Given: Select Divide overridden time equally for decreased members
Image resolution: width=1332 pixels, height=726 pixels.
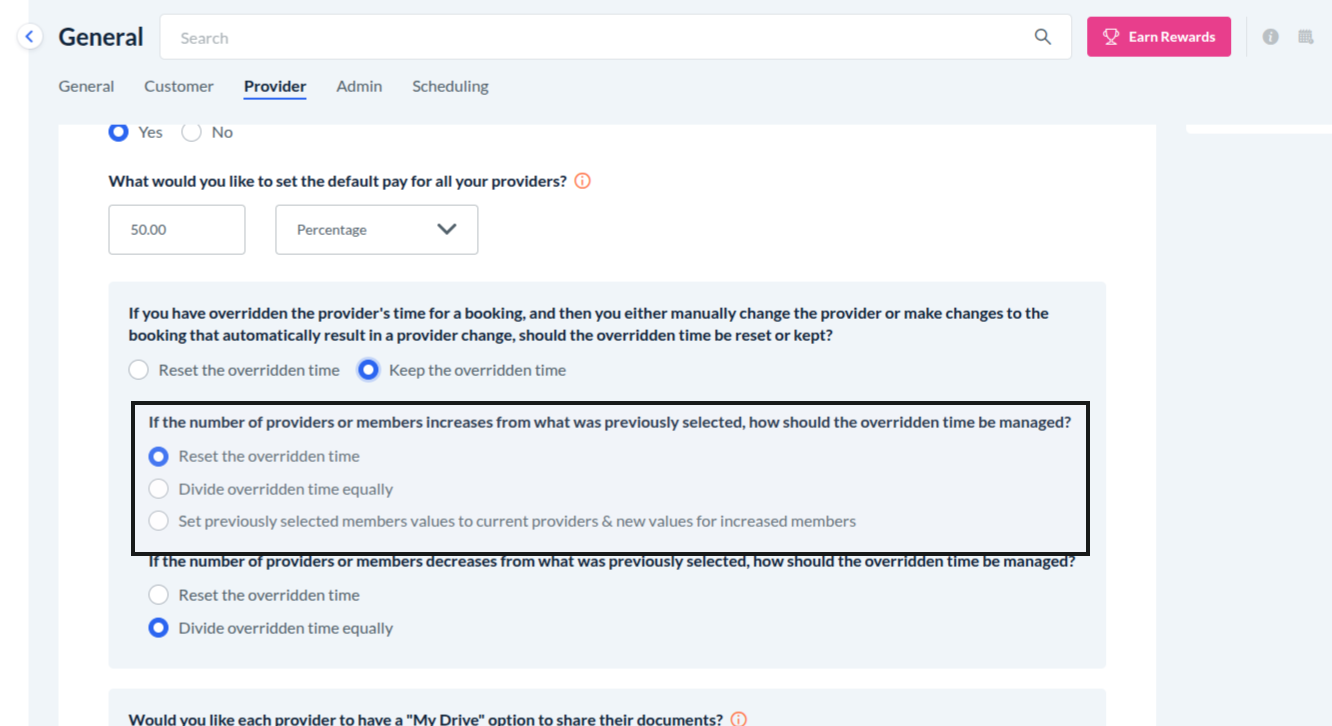Looking at the screenshot, I should coord(158,628).
